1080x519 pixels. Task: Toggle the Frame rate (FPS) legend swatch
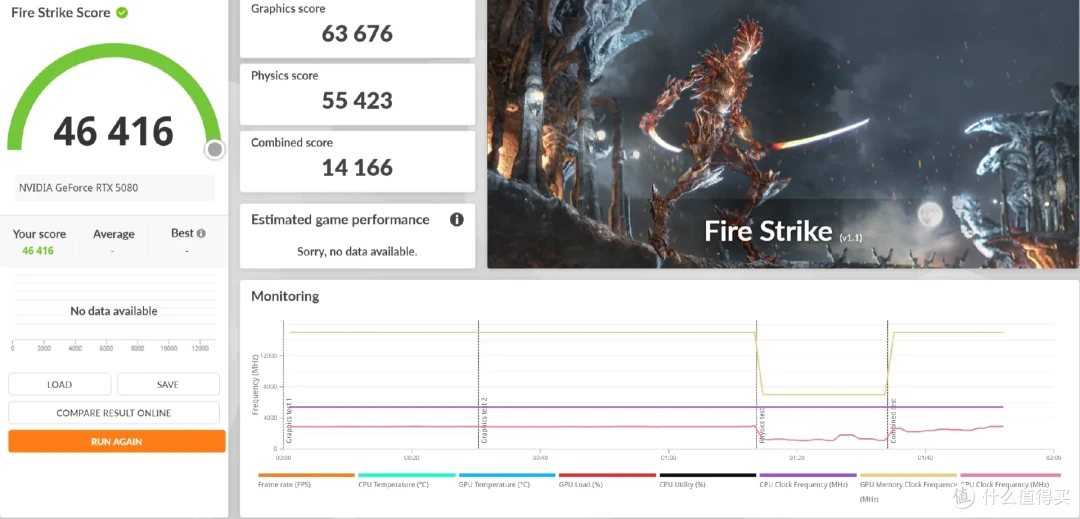pos(307,475)
